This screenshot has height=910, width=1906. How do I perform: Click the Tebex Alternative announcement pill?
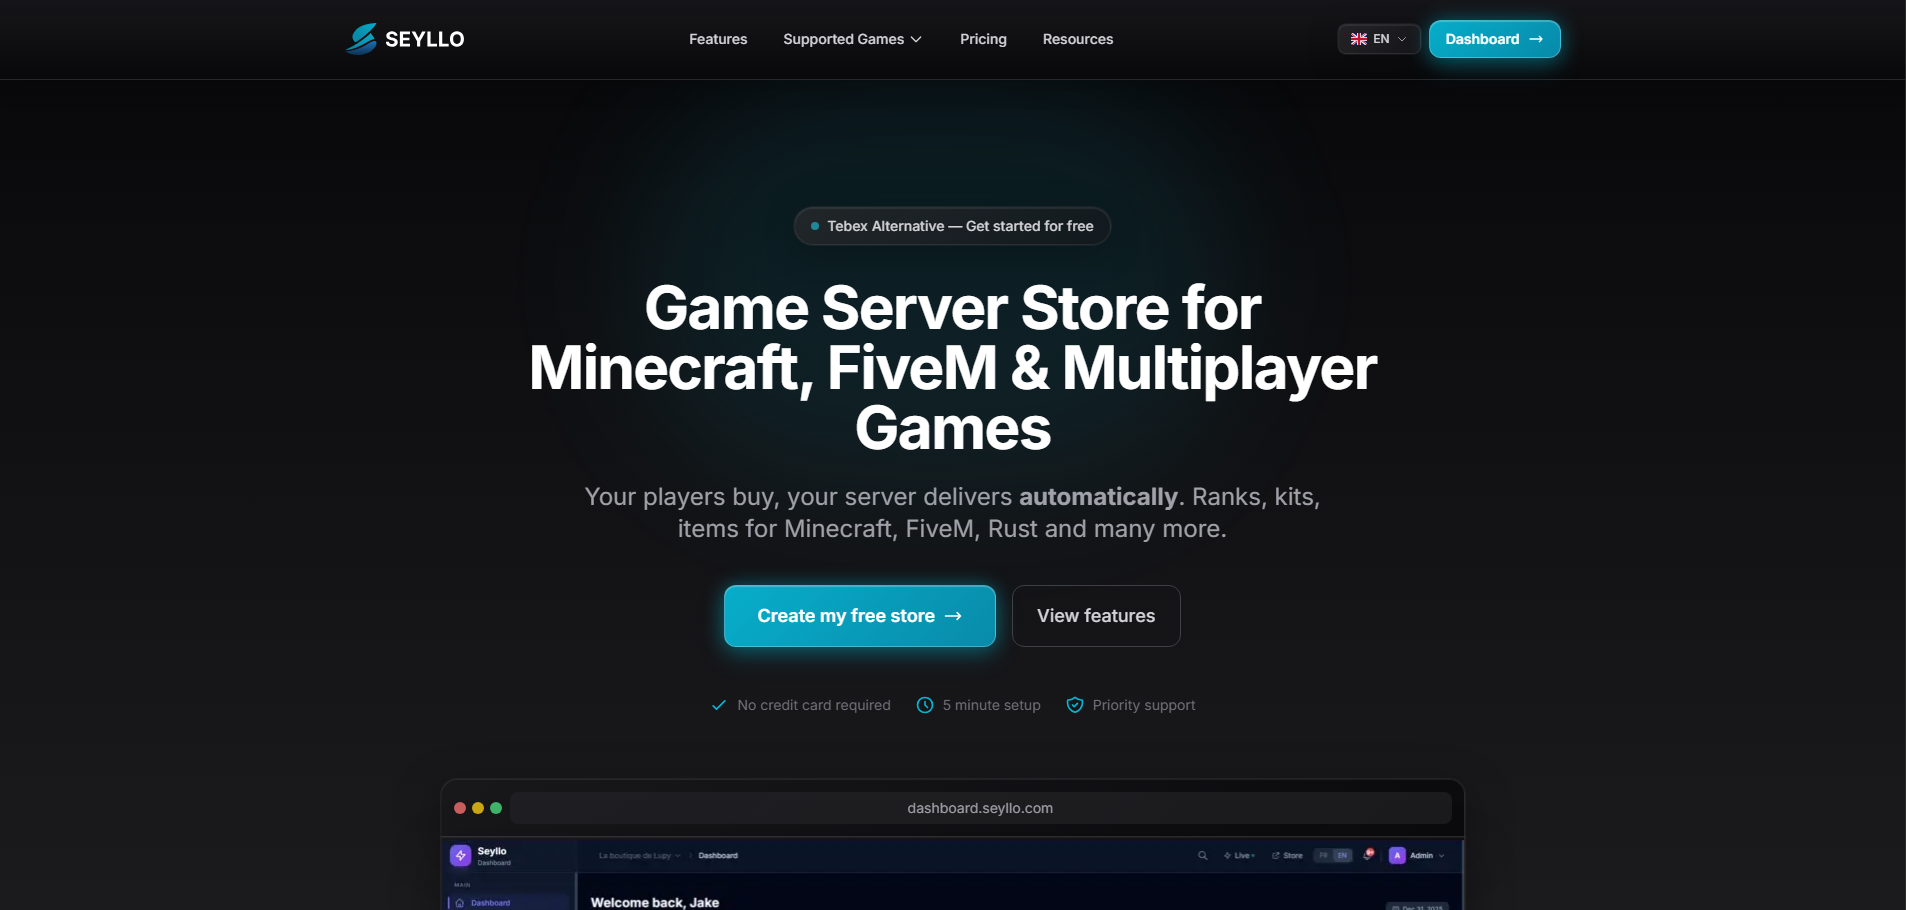[x=952, y=226]
